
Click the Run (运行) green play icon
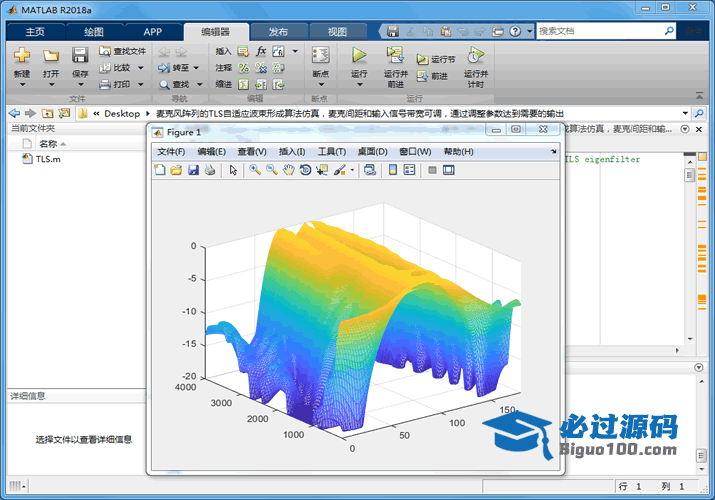(359, 56)
